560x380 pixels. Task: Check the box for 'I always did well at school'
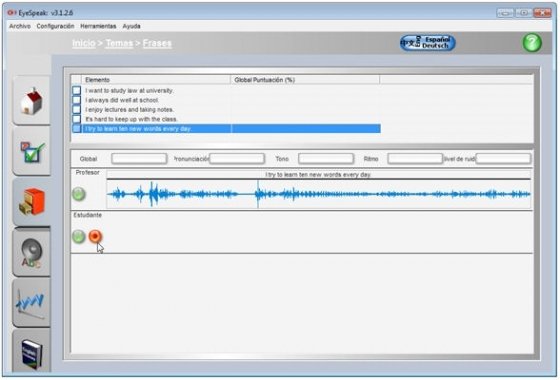76,100
